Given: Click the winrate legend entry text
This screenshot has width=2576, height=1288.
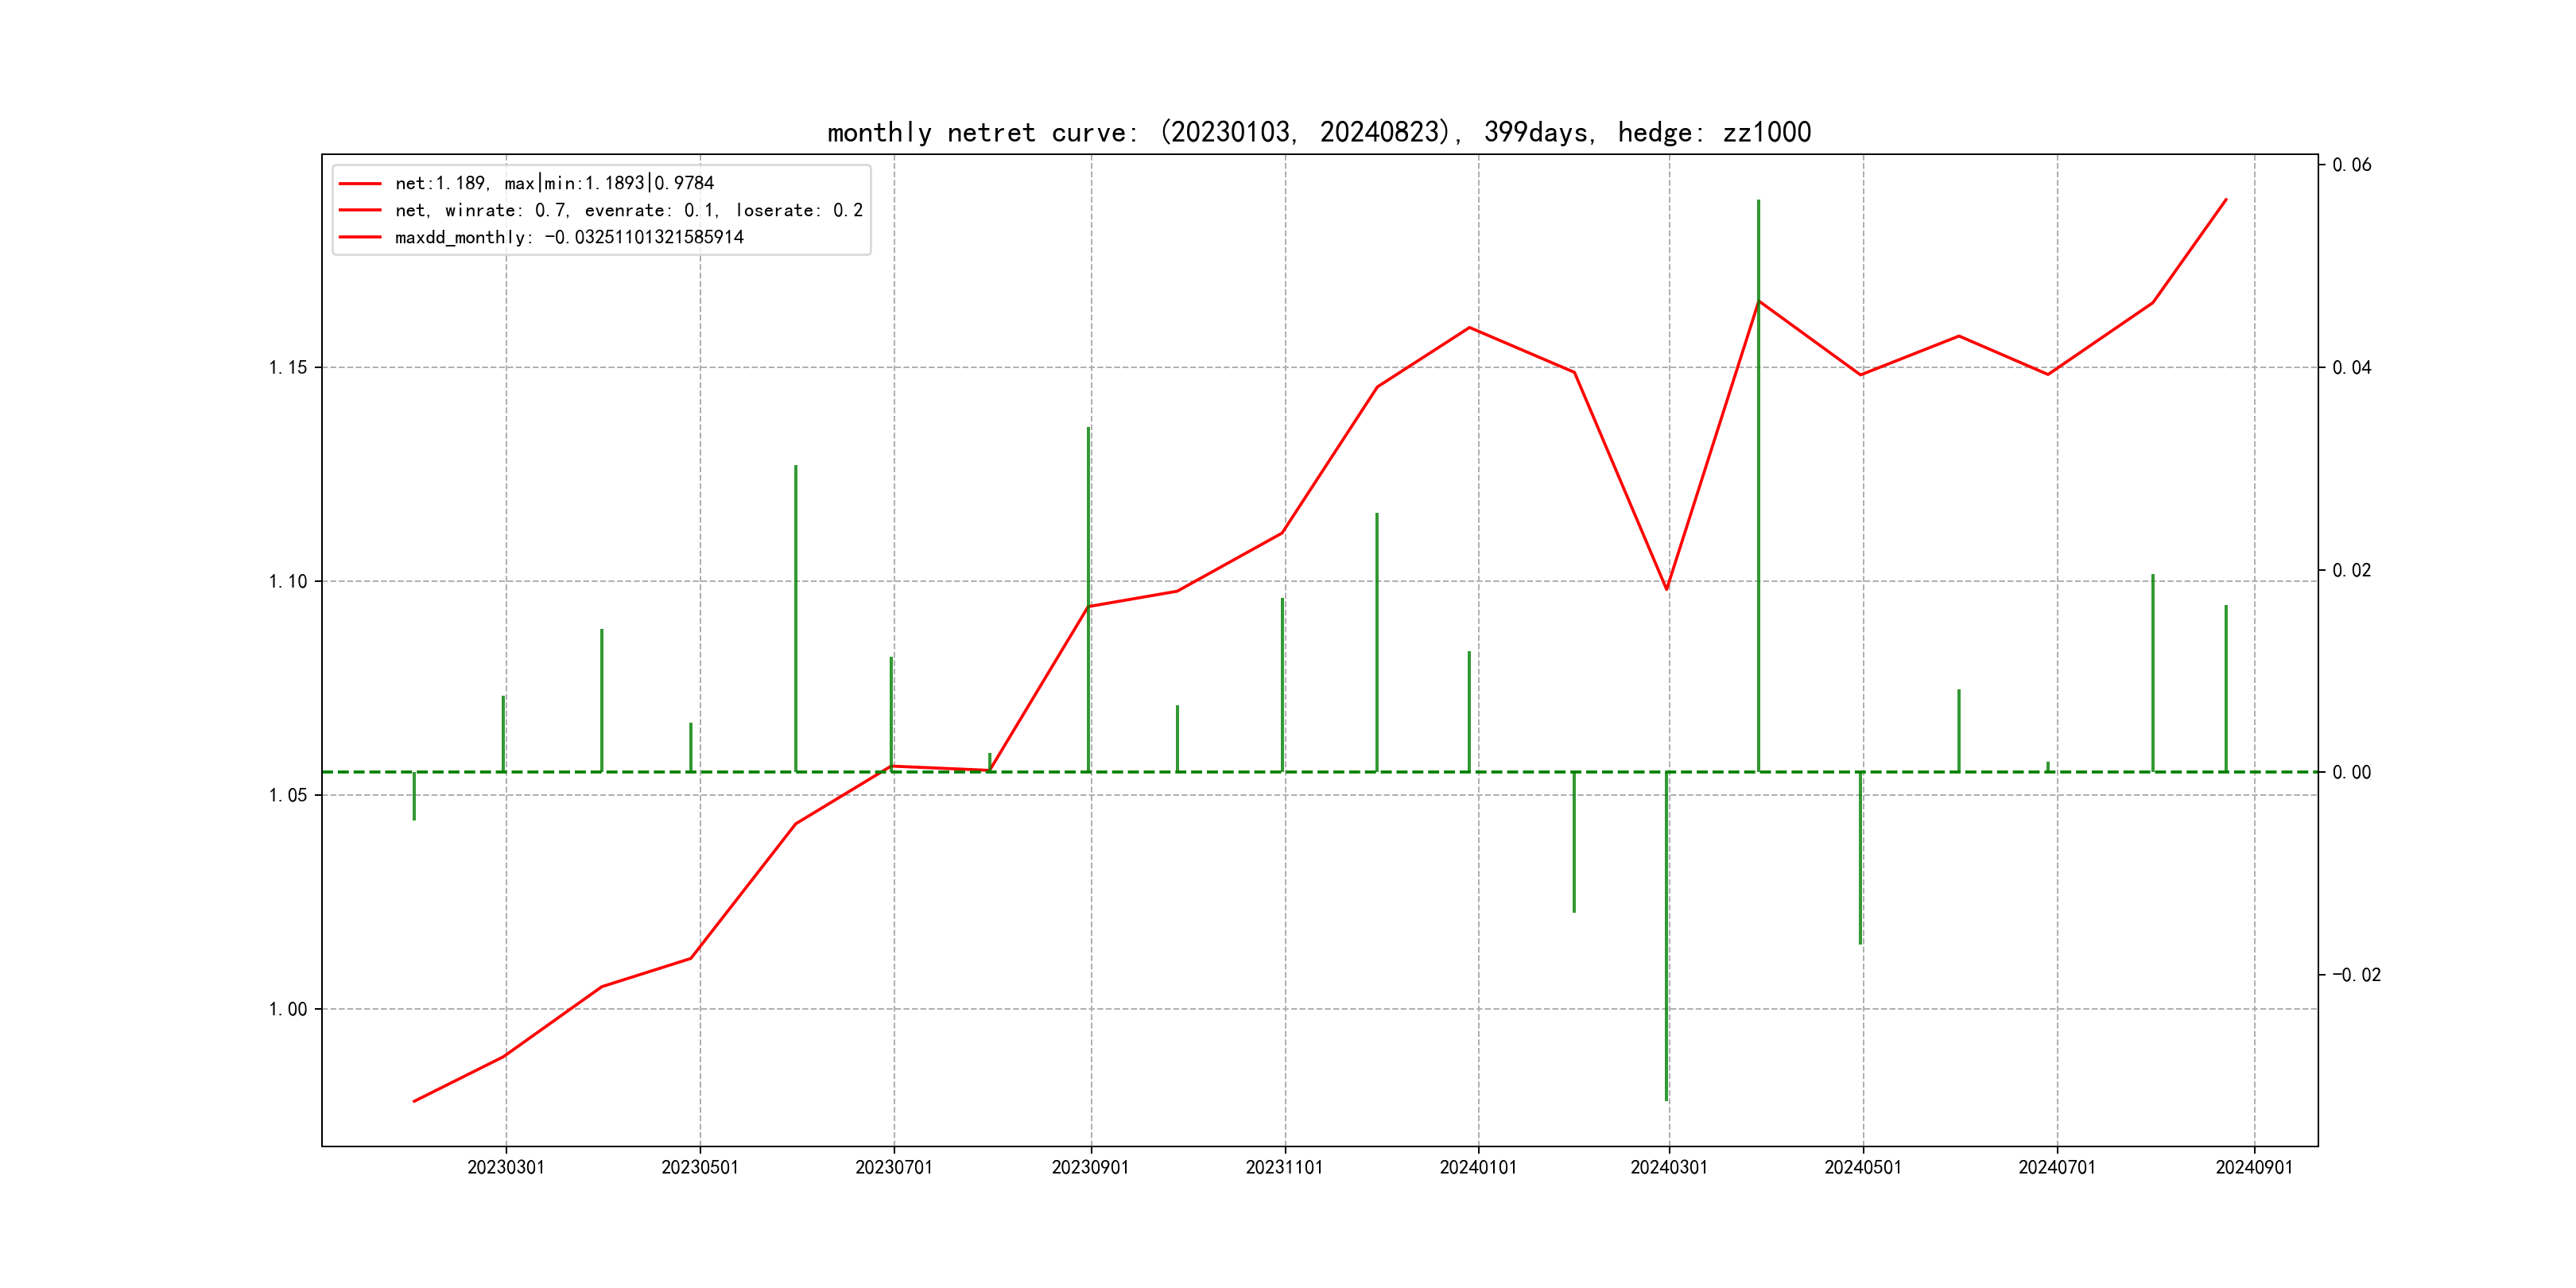Looking at the screenshot, I should [x=628, y=210].
